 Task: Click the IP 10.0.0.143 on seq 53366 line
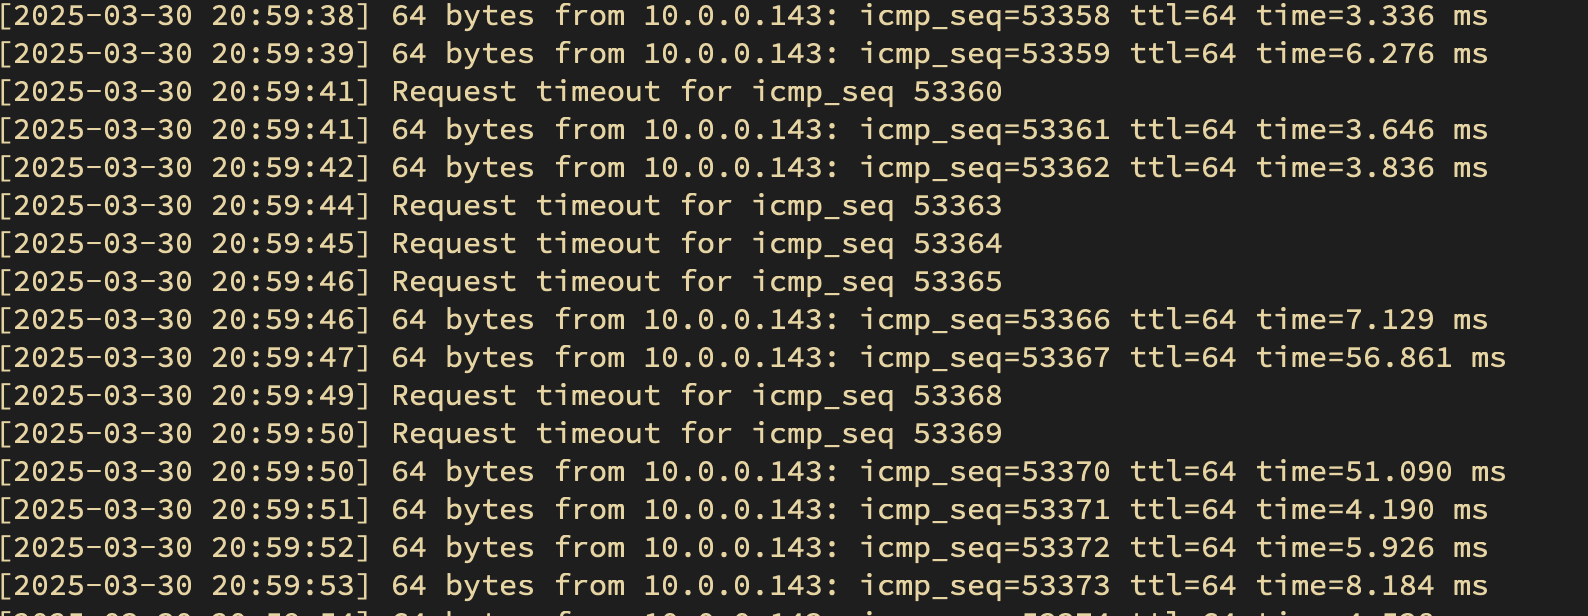coord(739,320)
